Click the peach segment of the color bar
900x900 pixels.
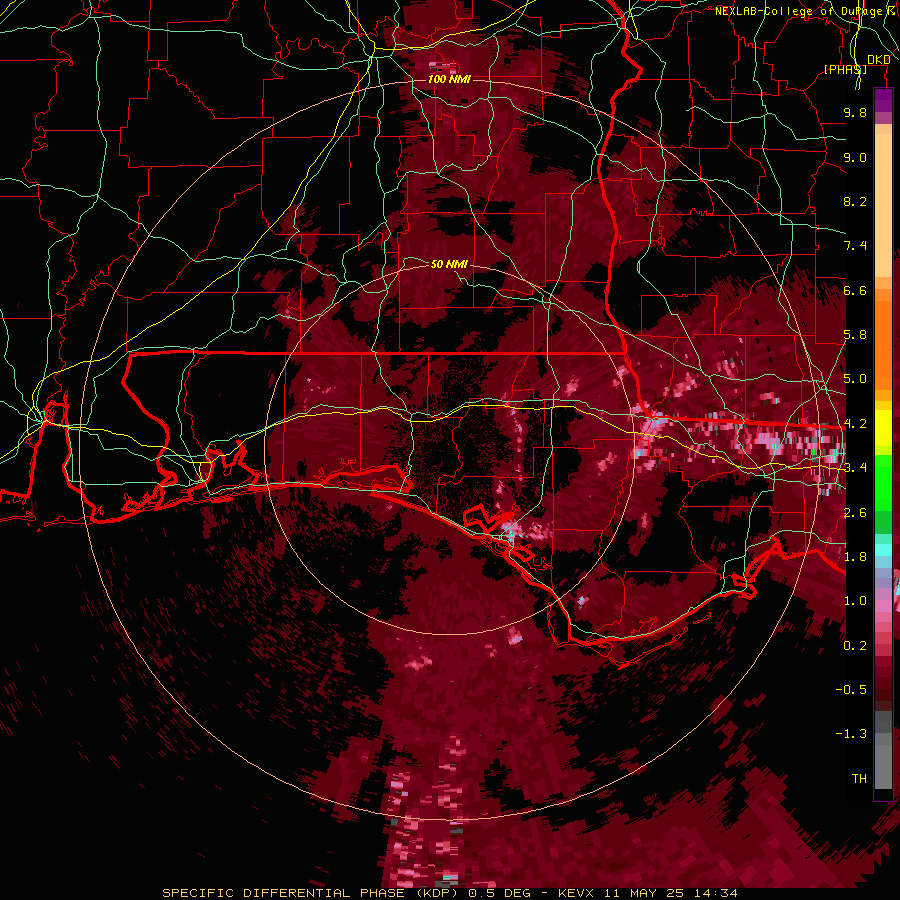(x=883, y=207)
